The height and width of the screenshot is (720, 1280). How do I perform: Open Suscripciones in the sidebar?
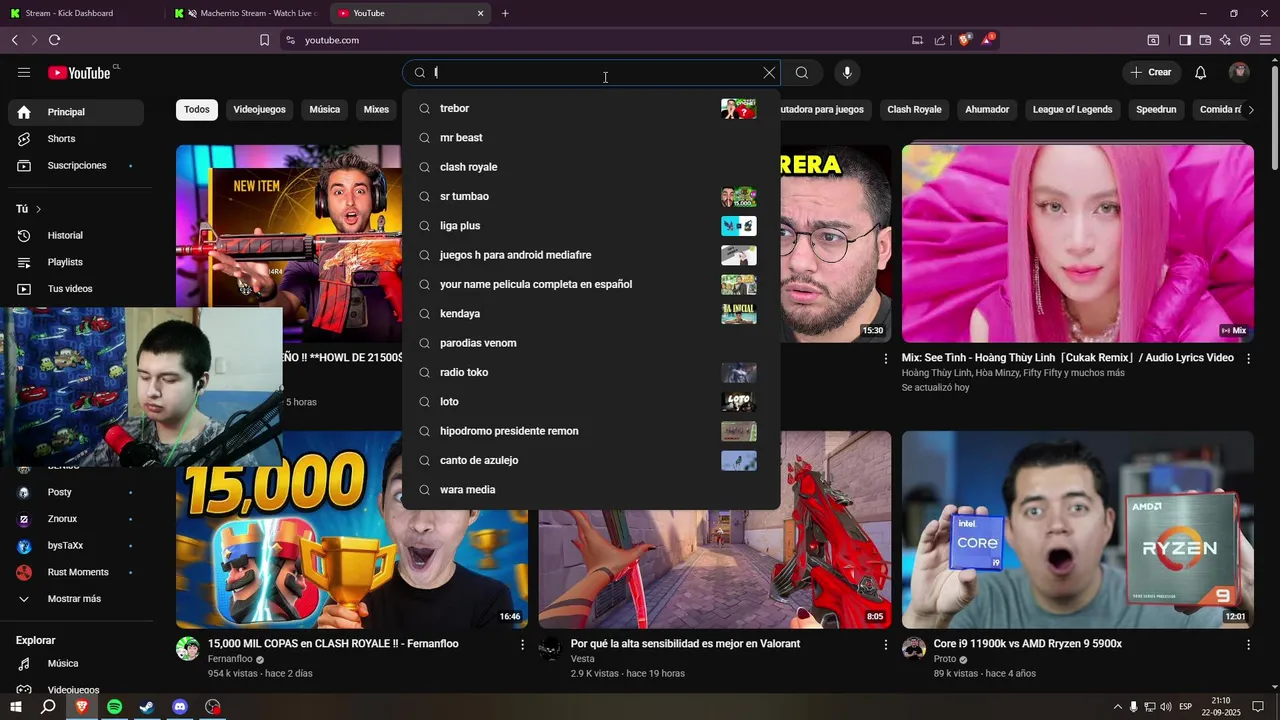pos(76,165)
